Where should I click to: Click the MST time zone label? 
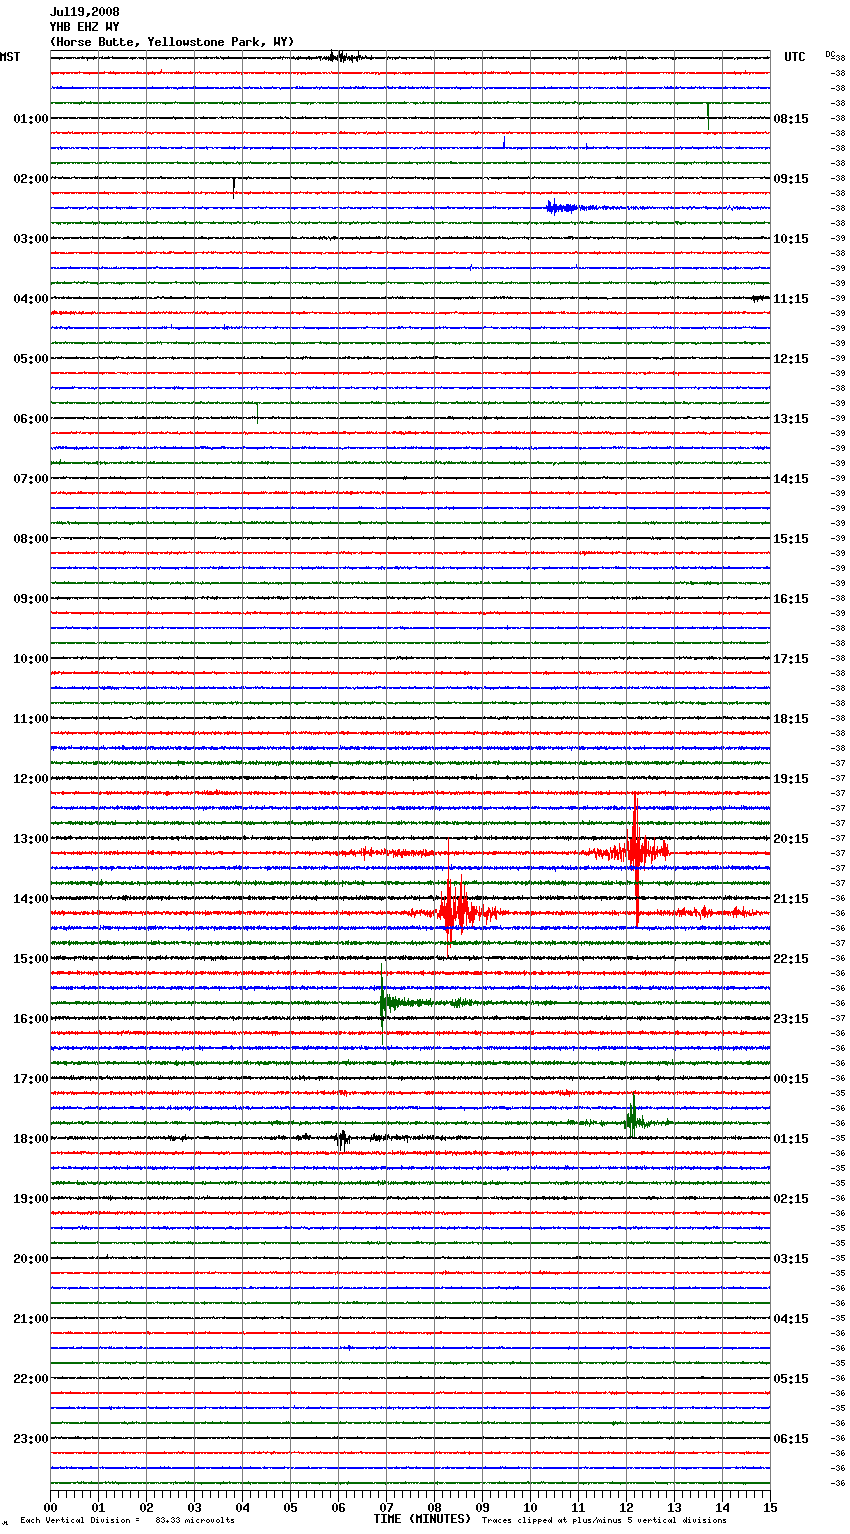(10, 57)
